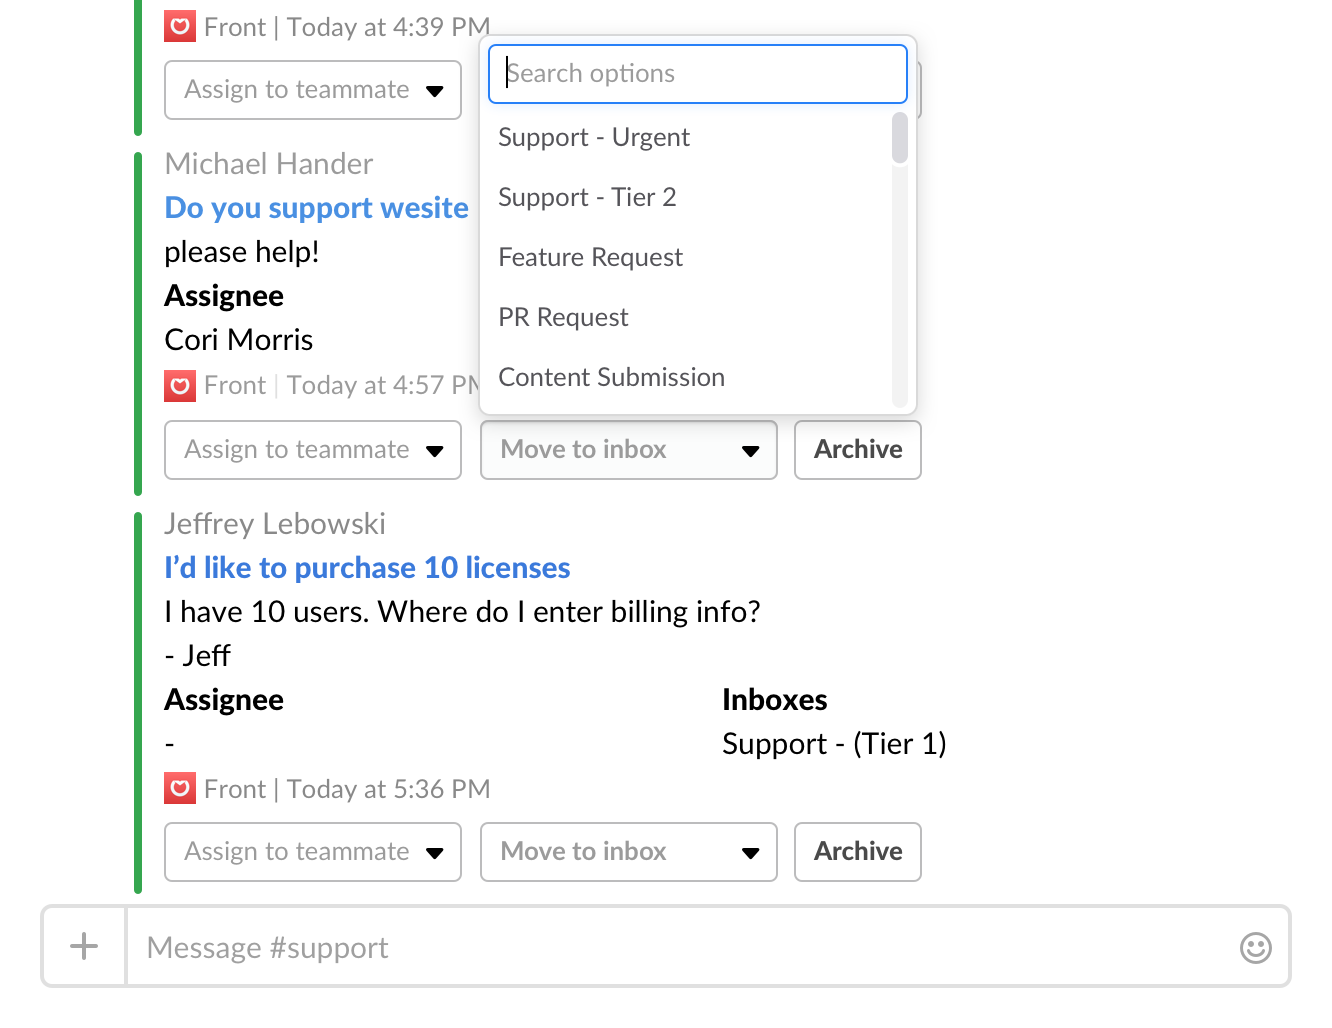Select Content Submission from the dropdown list

(611, 377)
